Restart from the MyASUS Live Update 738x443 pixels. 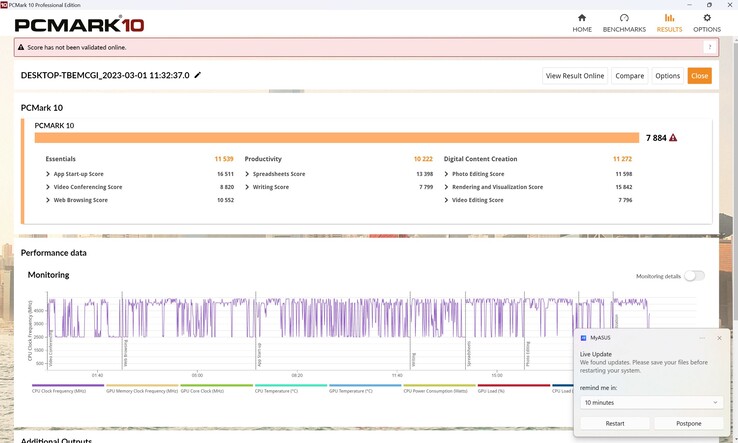click(x=615, y=423)
